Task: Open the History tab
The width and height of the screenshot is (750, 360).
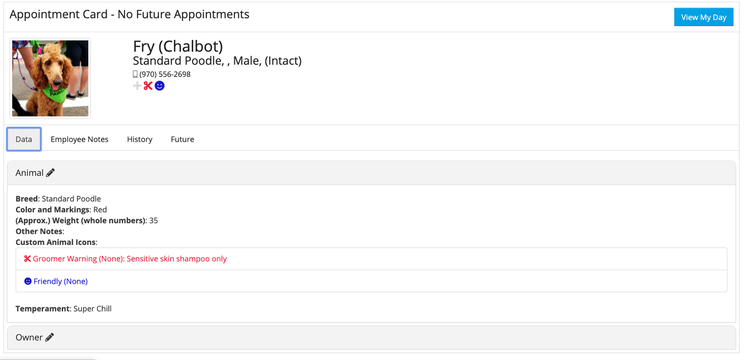Action: (x=140, y=140)
